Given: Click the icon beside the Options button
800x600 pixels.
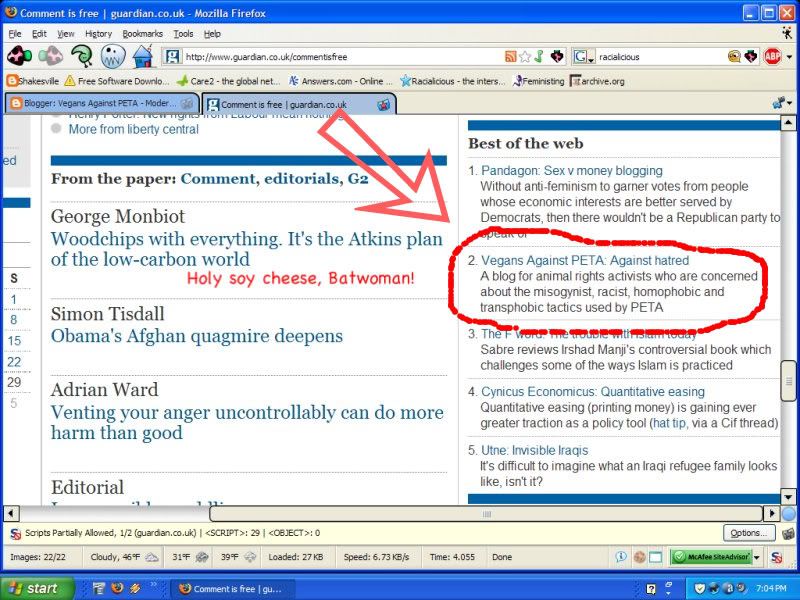Looking at the screenshot, I should point(788,534).
